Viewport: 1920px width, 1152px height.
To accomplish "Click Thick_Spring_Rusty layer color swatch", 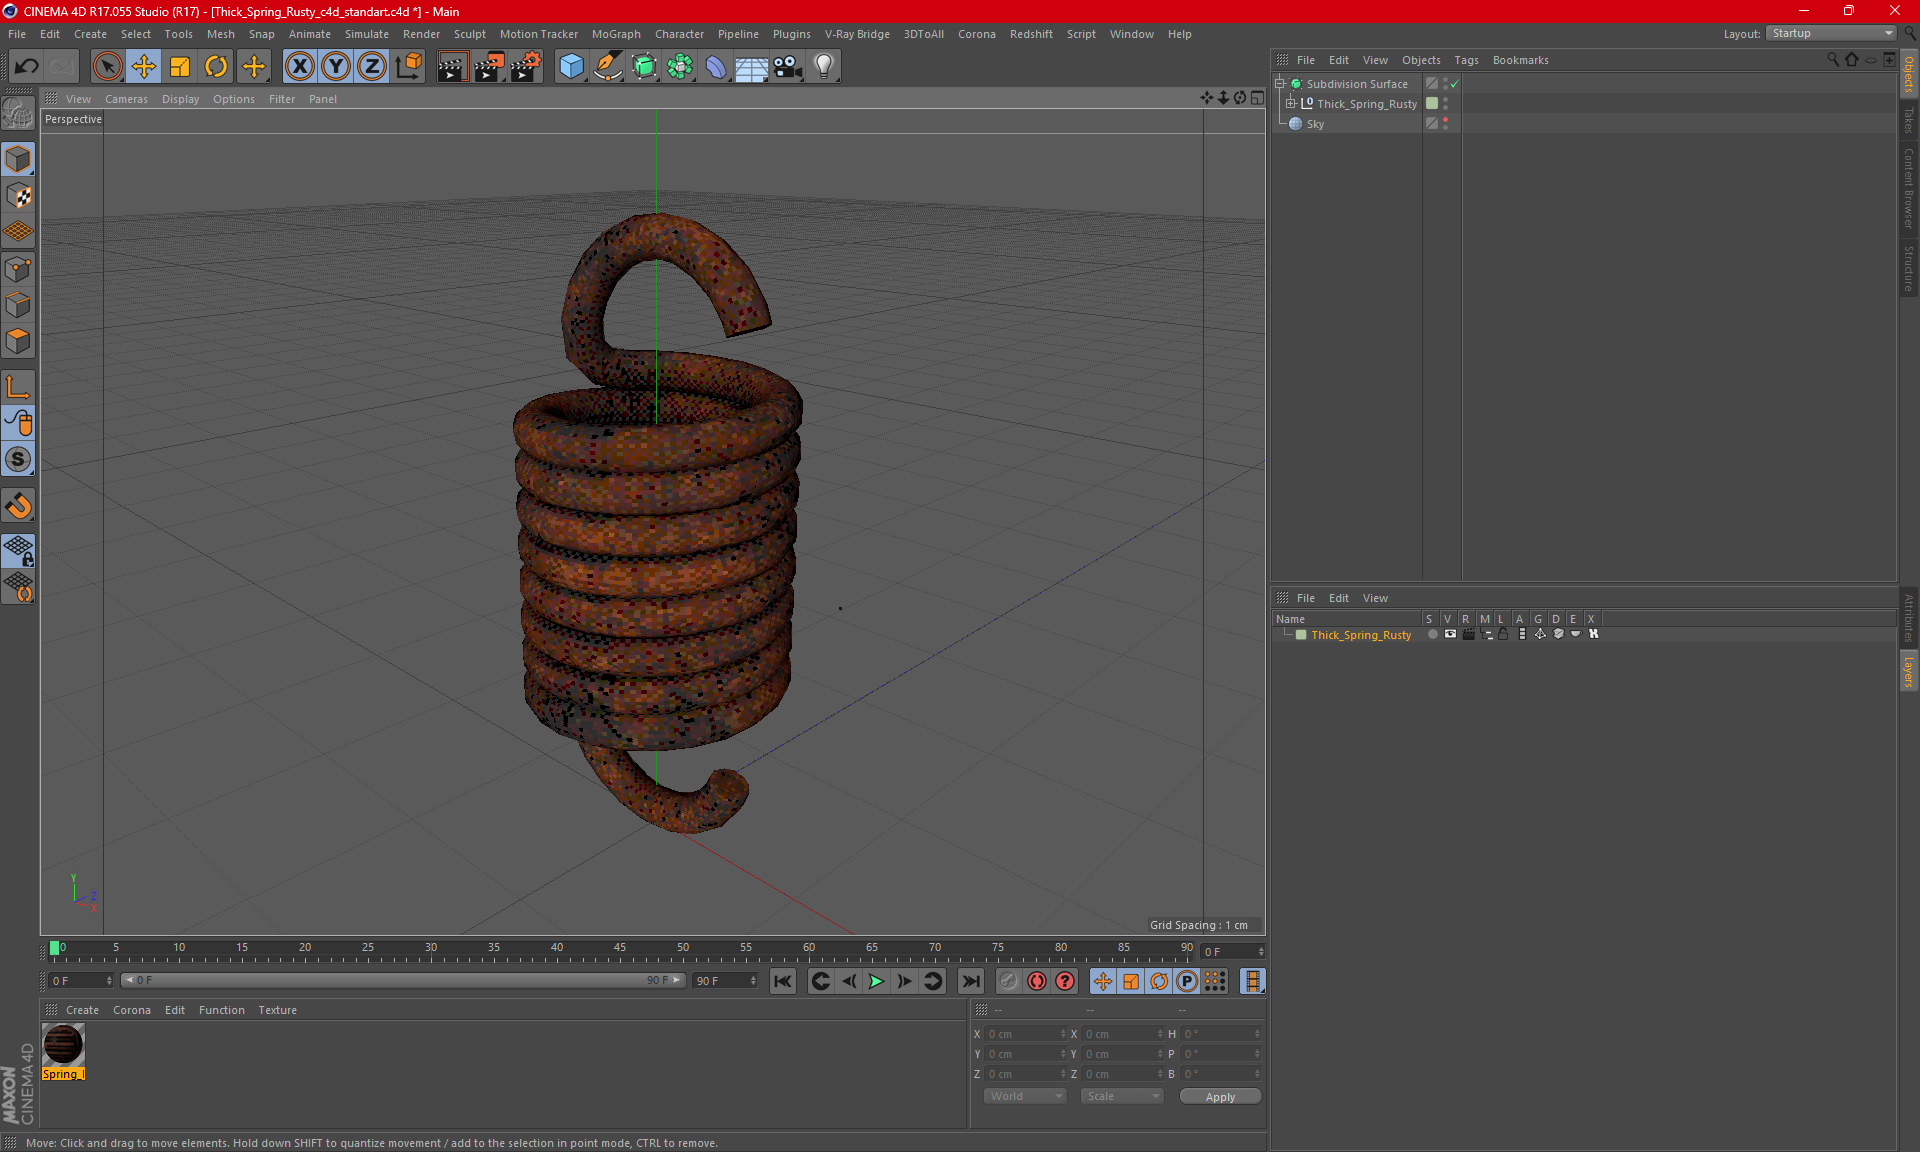I will point(1301,635).
